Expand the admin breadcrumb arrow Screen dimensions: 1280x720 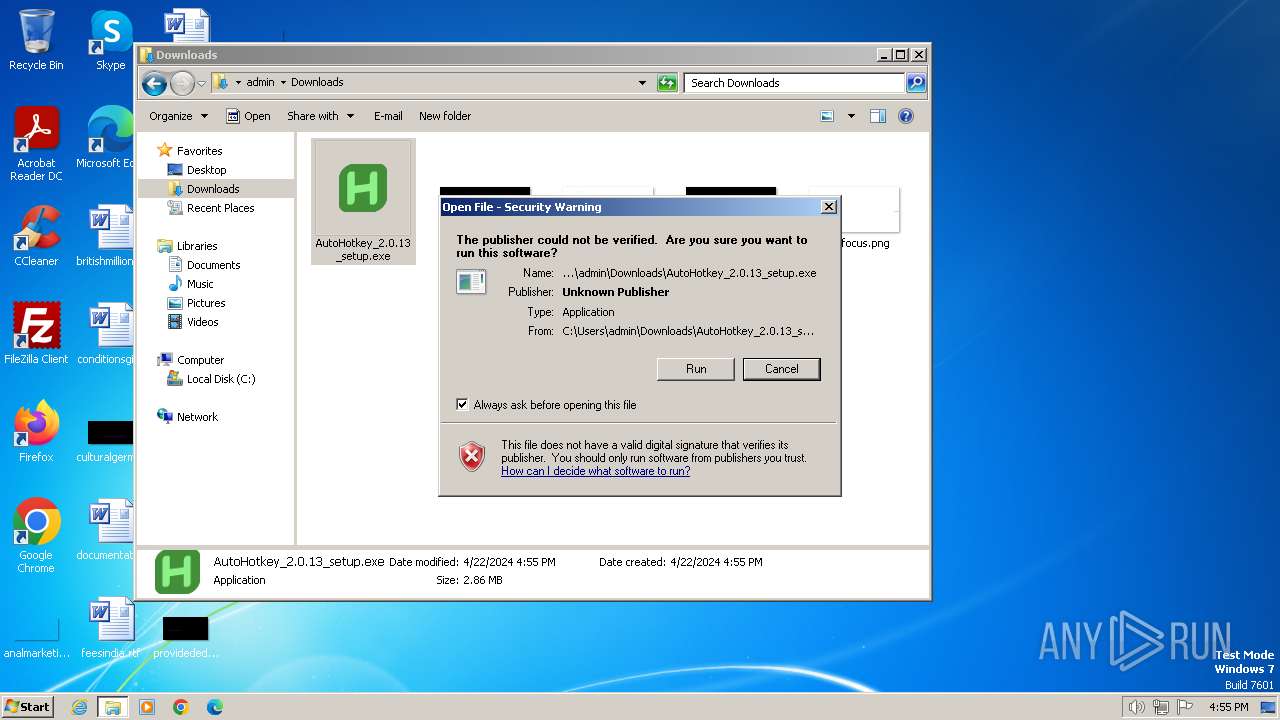point(283,83)
